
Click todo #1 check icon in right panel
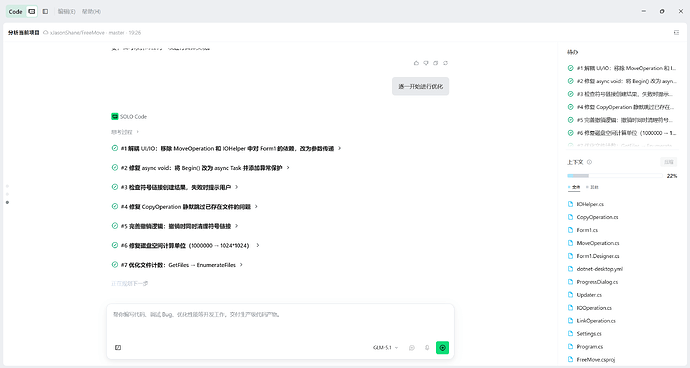coord(571,68)
